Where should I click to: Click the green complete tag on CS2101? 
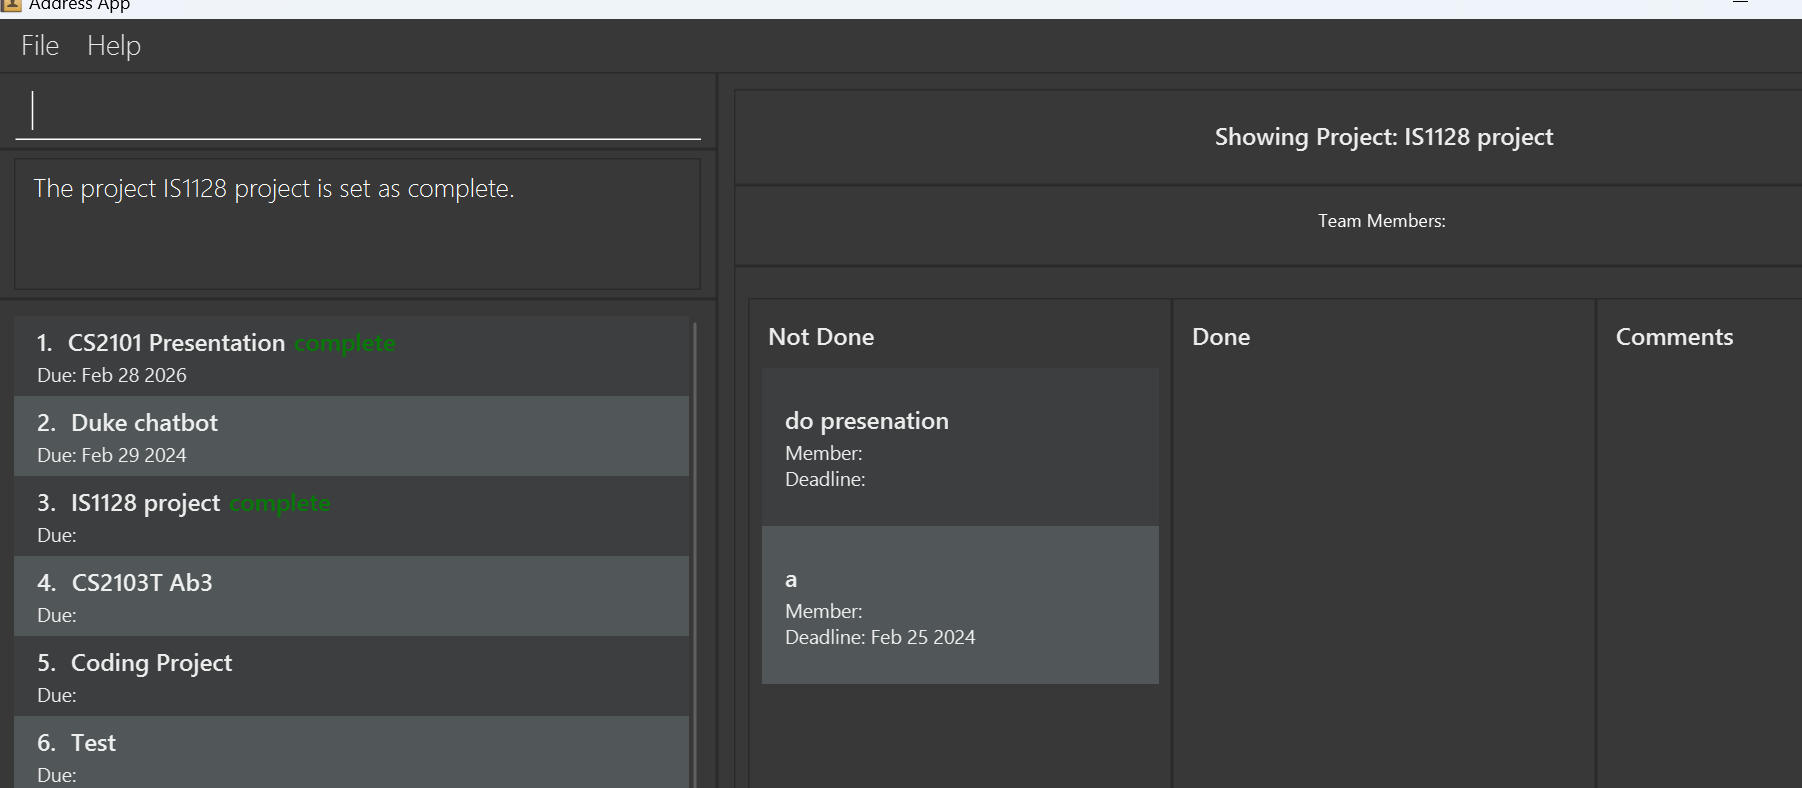coord(345,343)
